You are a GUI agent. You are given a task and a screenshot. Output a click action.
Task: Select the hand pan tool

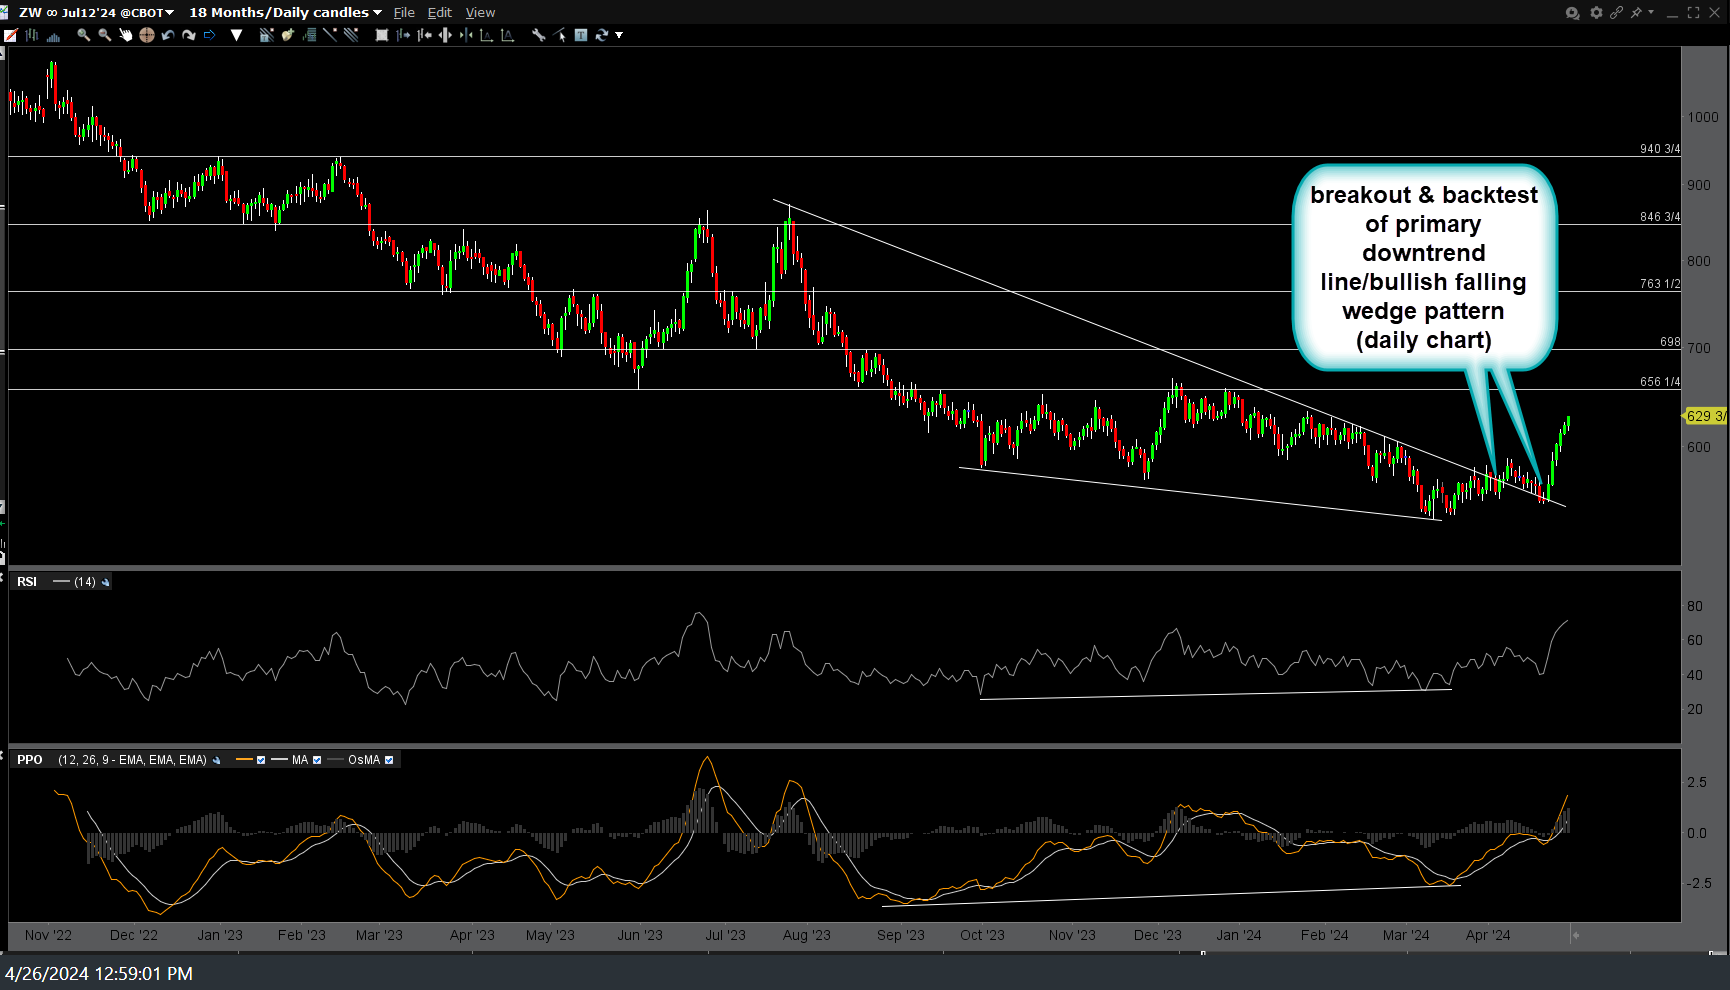[x=126, y=35]
